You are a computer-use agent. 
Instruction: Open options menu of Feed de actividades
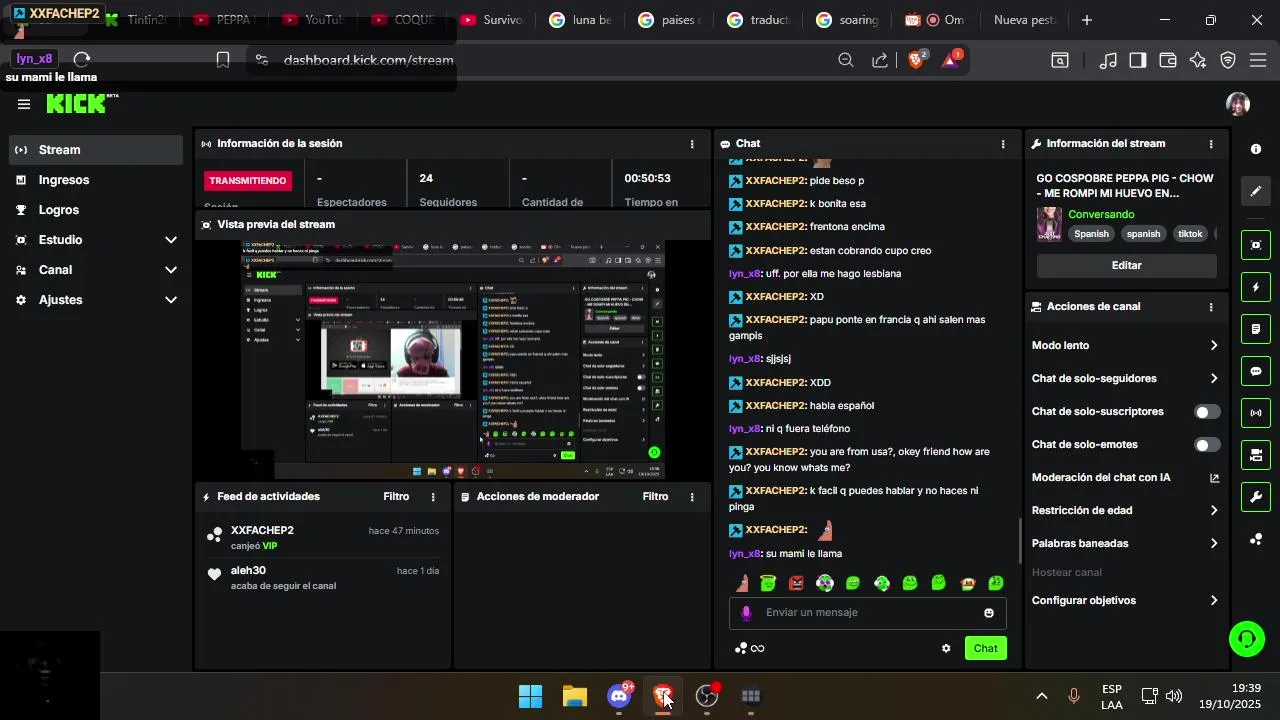tap(433, 497)
